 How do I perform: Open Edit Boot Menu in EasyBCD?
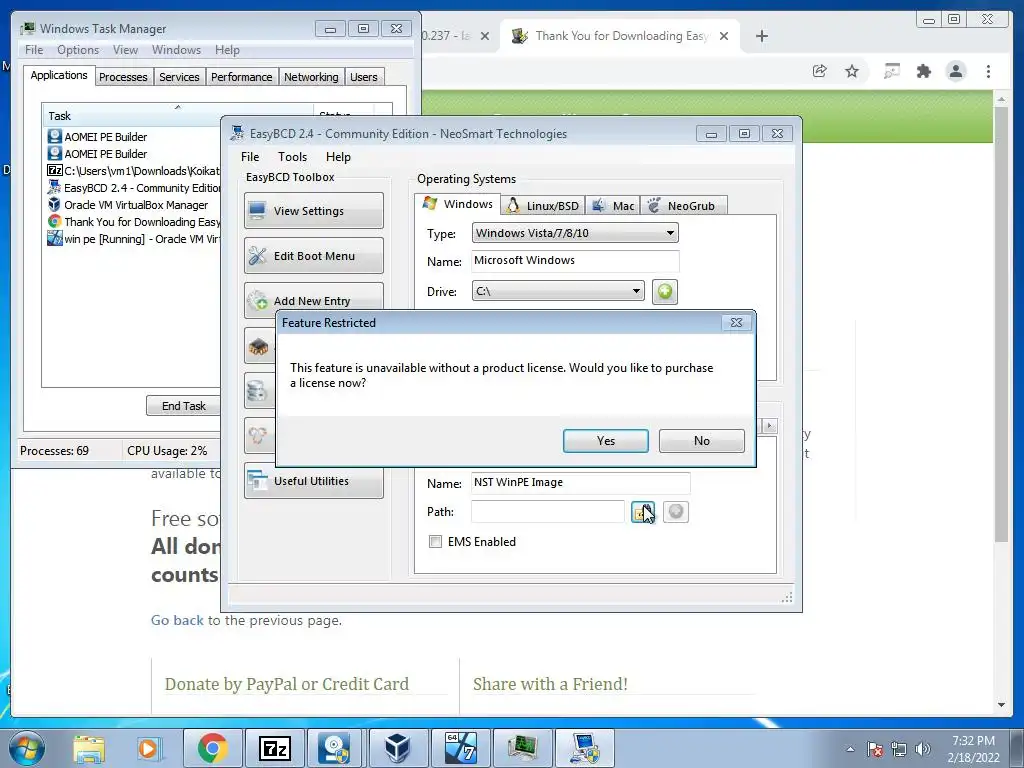point(313,256)
